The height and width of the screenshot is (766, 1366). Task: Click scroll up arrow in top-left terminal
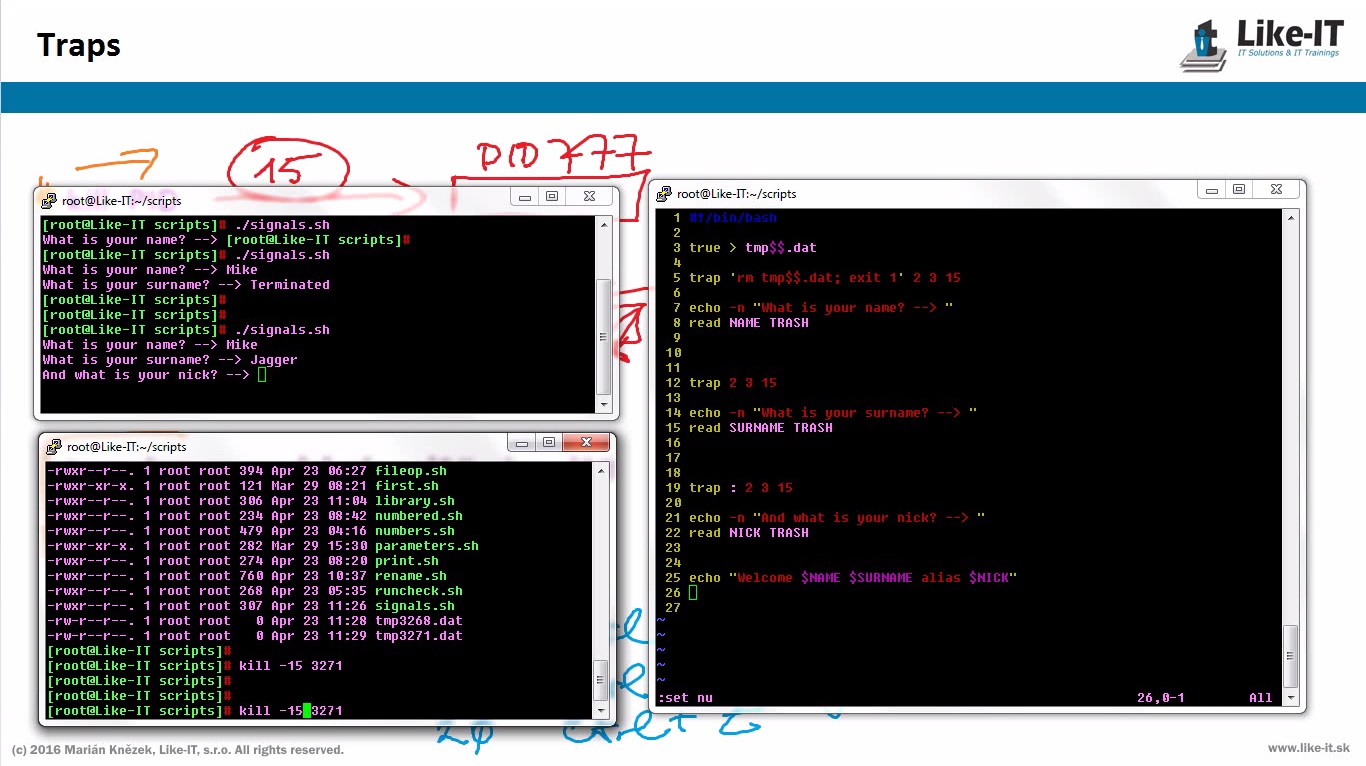603,225
